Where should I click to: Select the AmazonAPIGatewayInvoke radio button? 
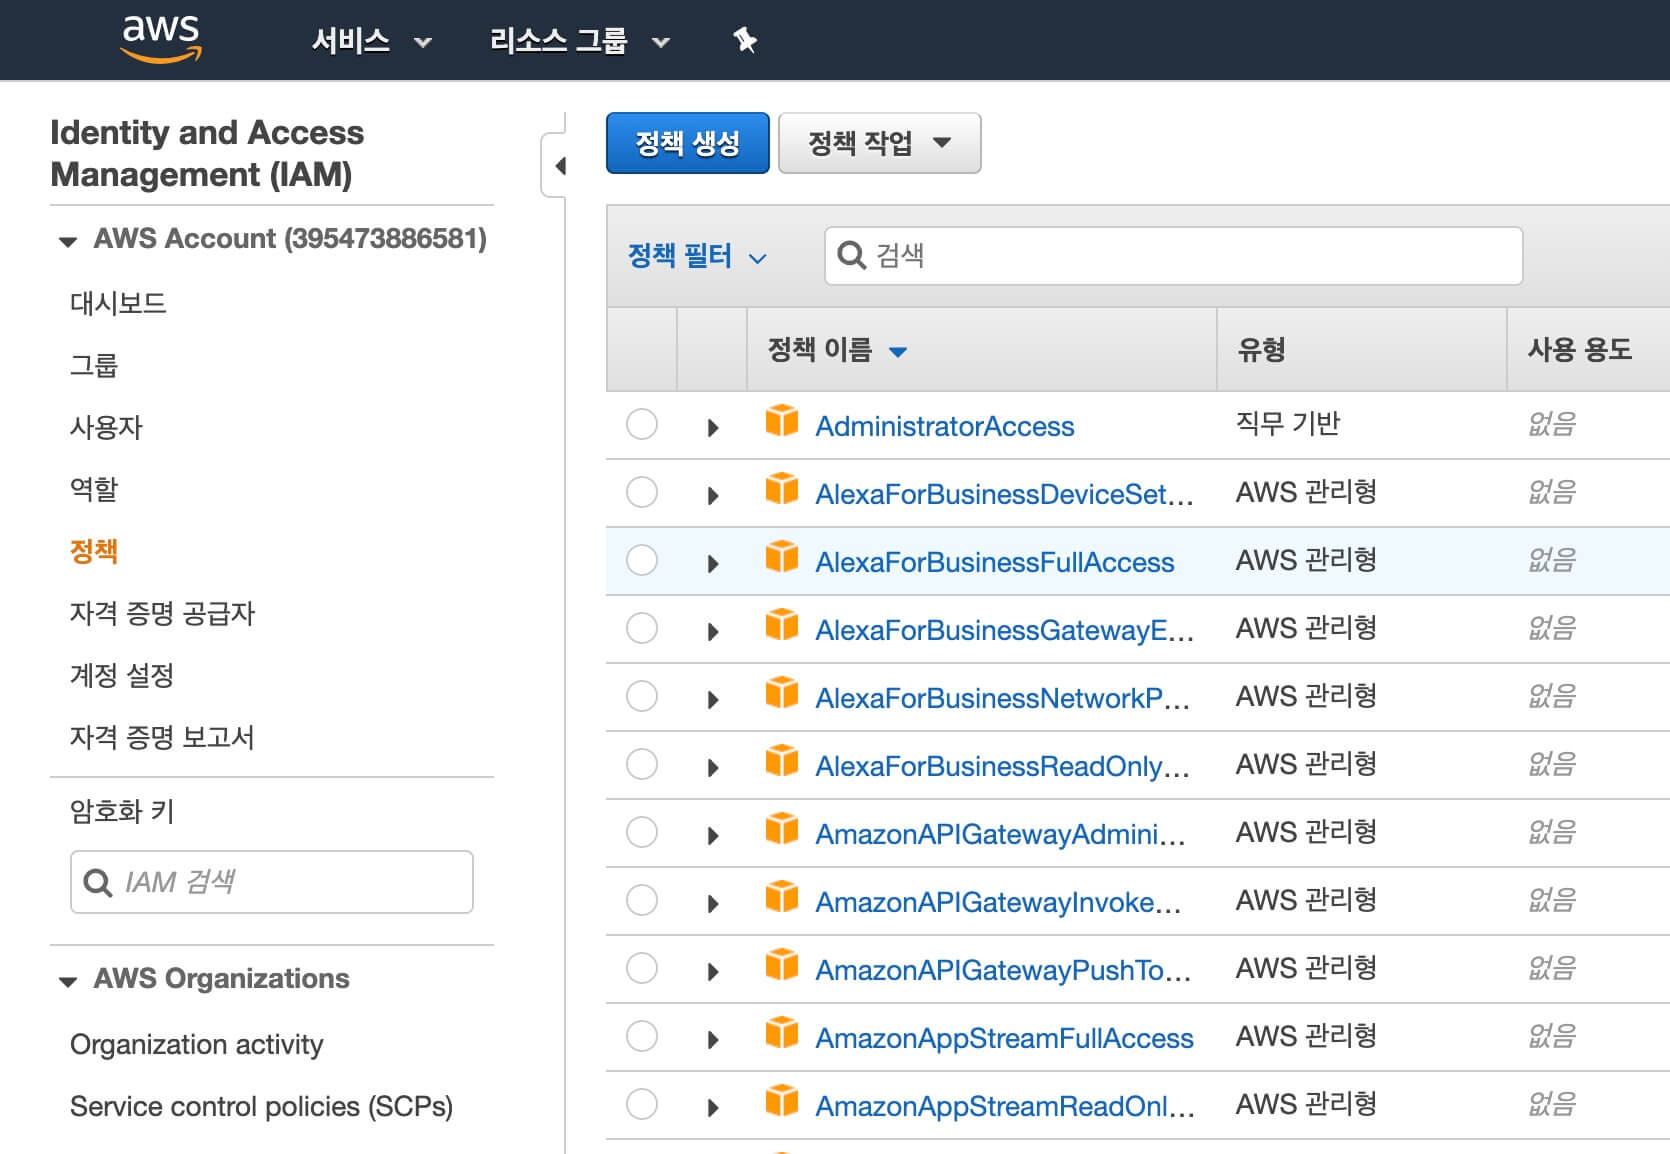(642, 900)
